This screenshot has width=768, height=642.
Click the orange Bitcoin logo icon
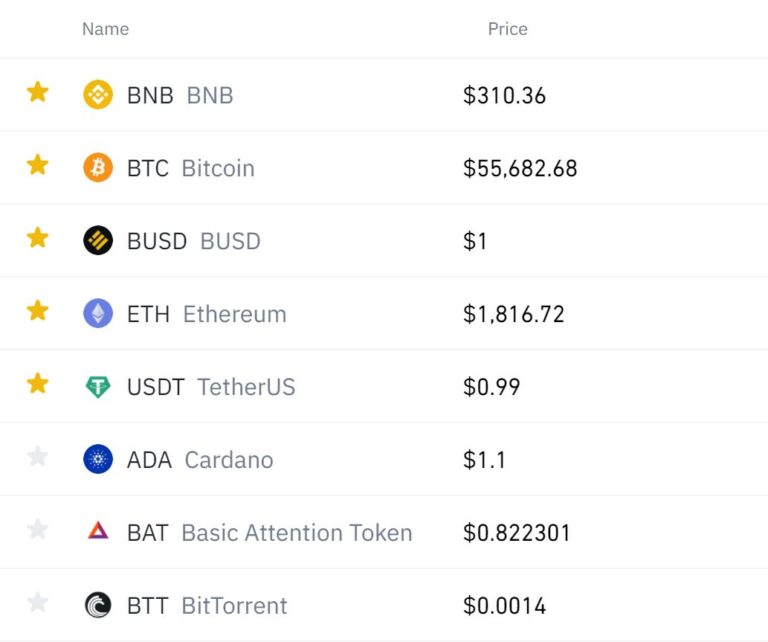[98, 167]
